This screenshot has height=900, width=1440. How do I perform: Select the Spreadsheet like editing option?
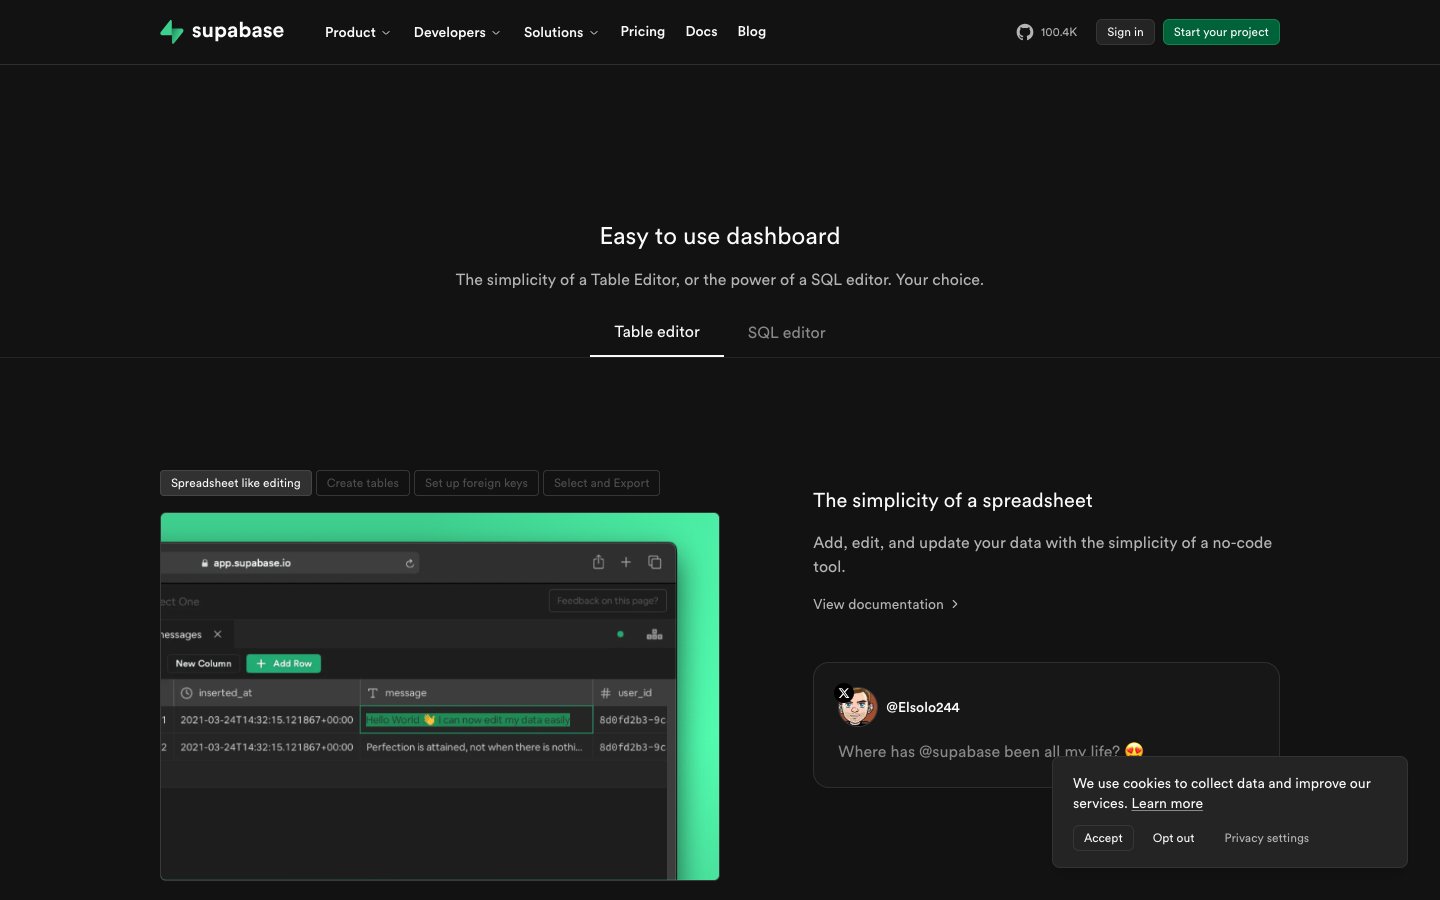pyautogui.click(x=235, y=483)
